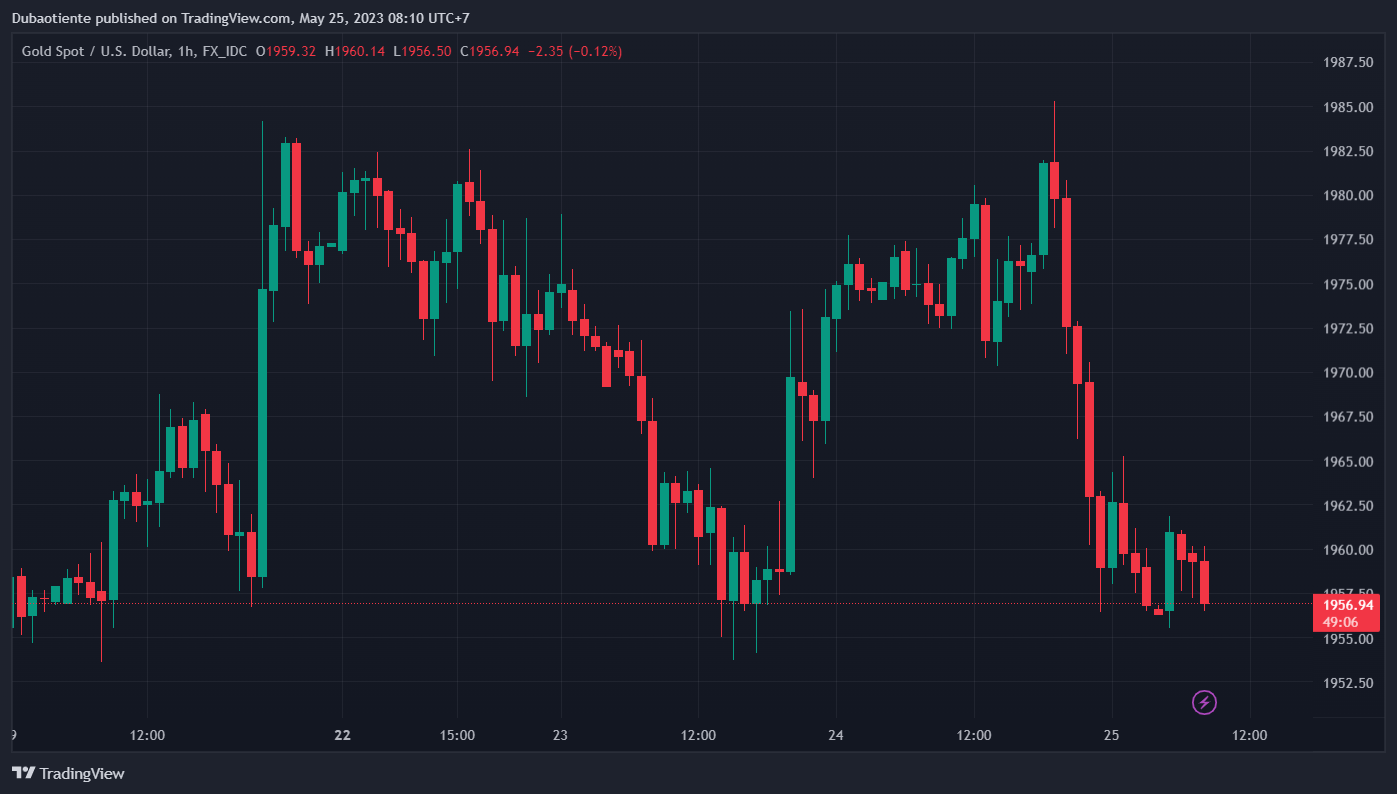Click the red current price label 1956.94
This screenshot has width=1397, height=794.
click(x=1347, y=605)
